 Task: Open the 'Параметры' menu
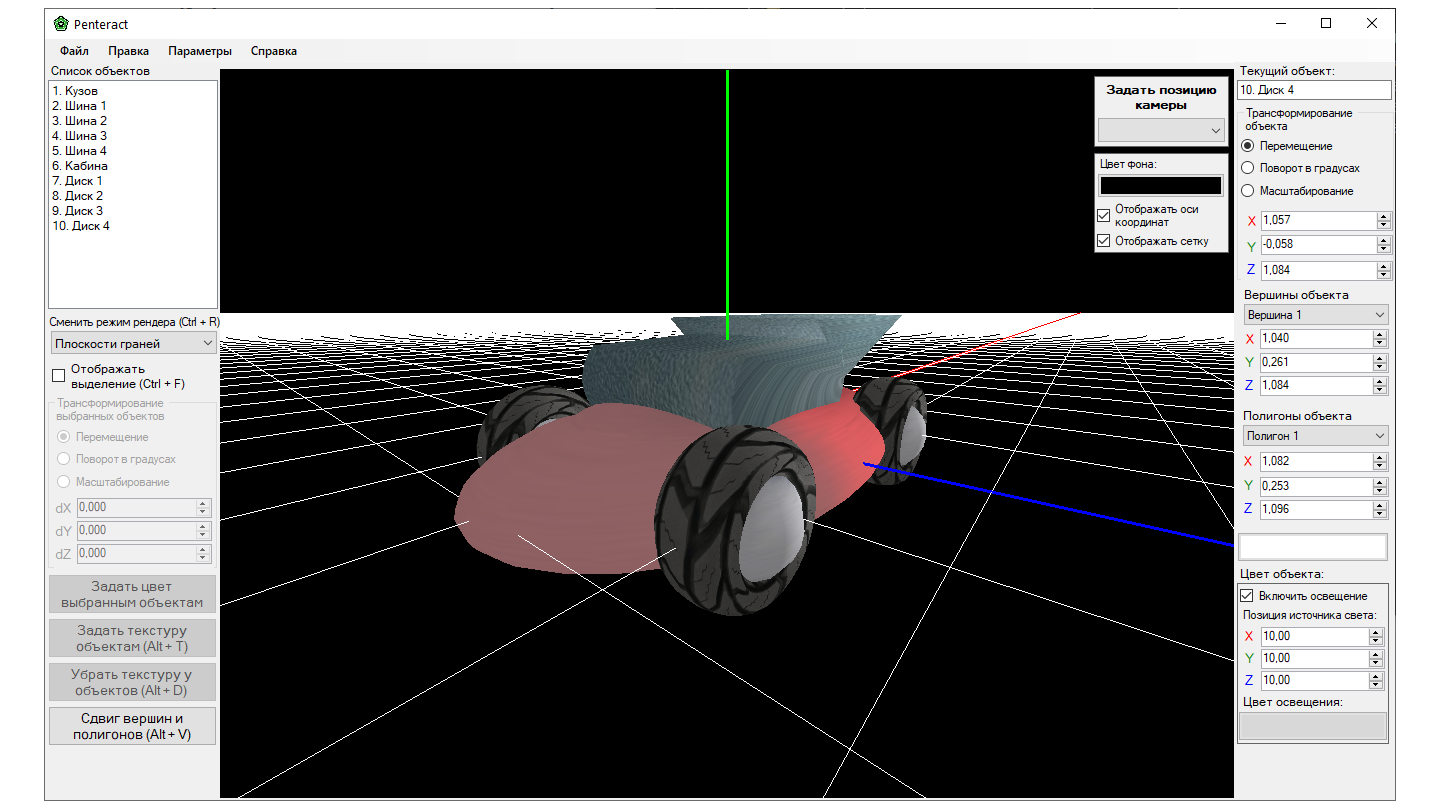200,51
